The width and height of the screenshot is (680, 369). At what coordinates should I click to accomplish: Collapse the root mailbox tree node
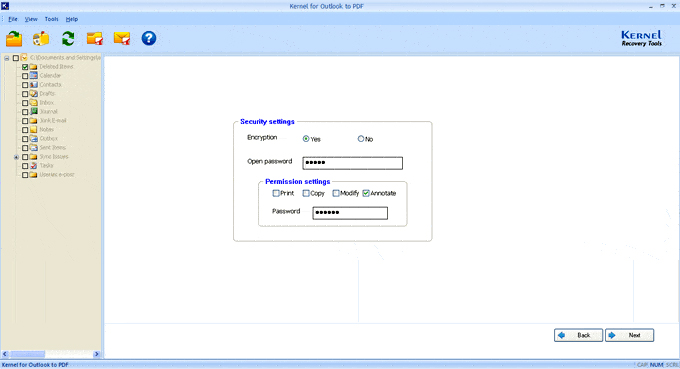7,58
